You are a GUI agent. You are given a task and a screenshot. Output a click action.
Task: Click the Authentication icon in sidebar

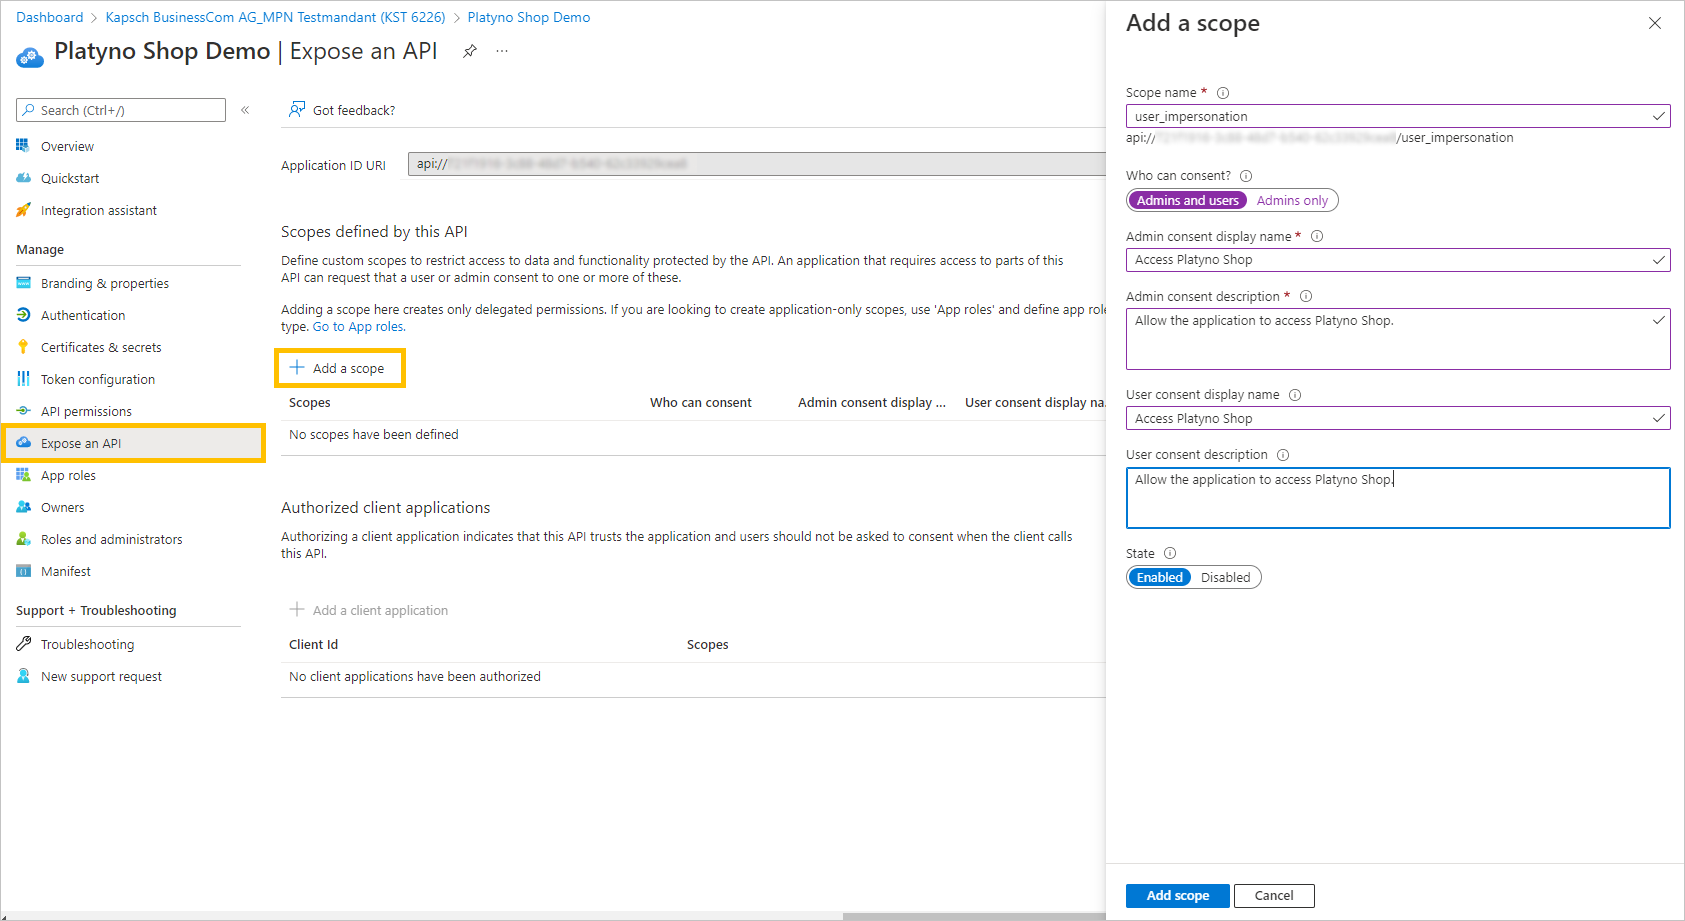coord(23,315)
